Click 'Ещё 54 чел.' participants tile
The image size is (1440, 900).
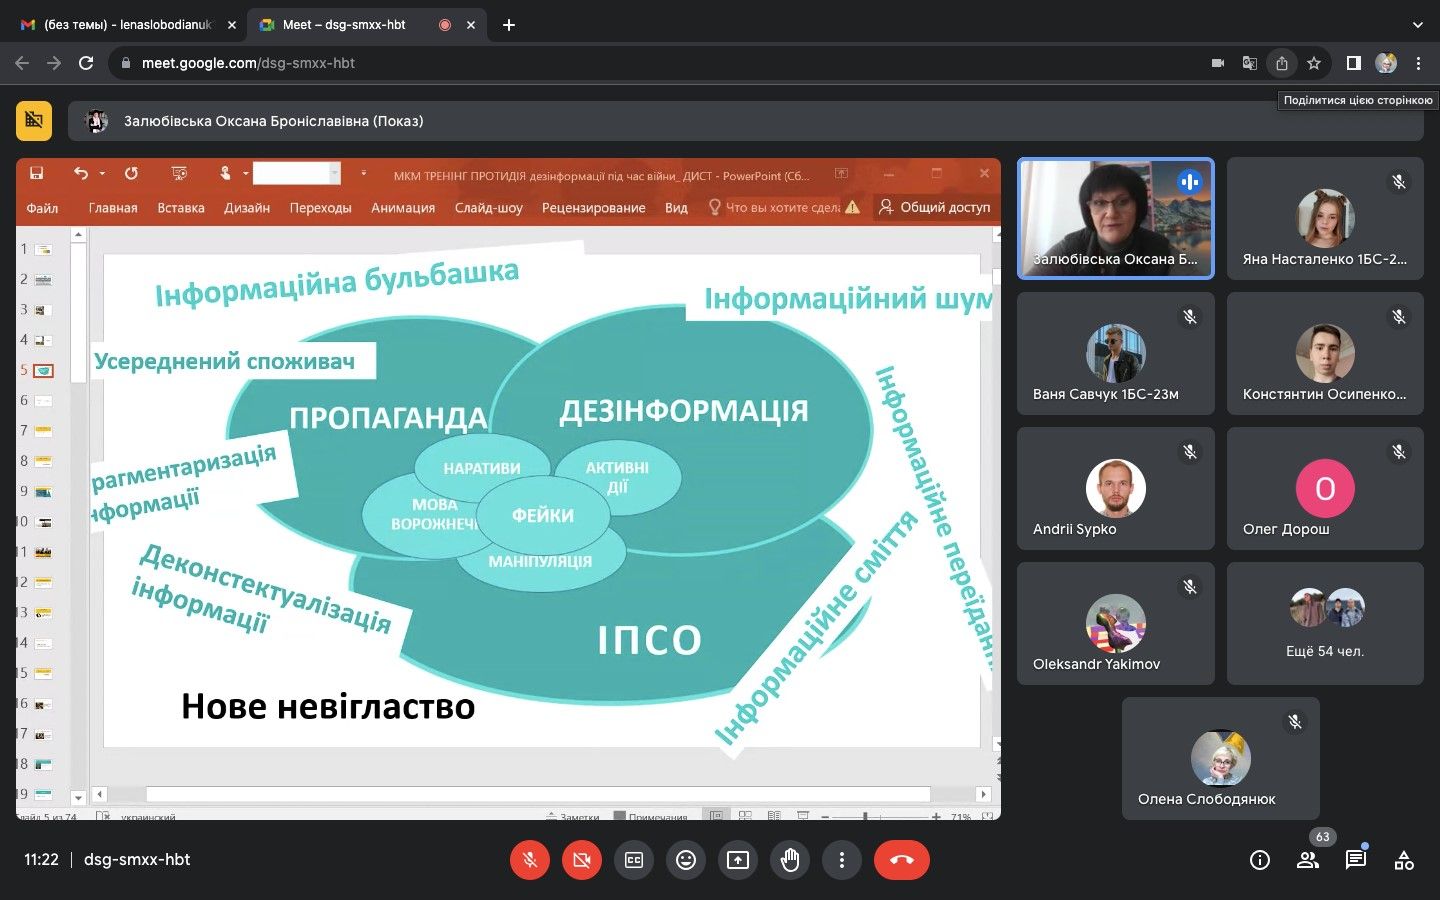pyautogui.click(x=1325, y=623)
